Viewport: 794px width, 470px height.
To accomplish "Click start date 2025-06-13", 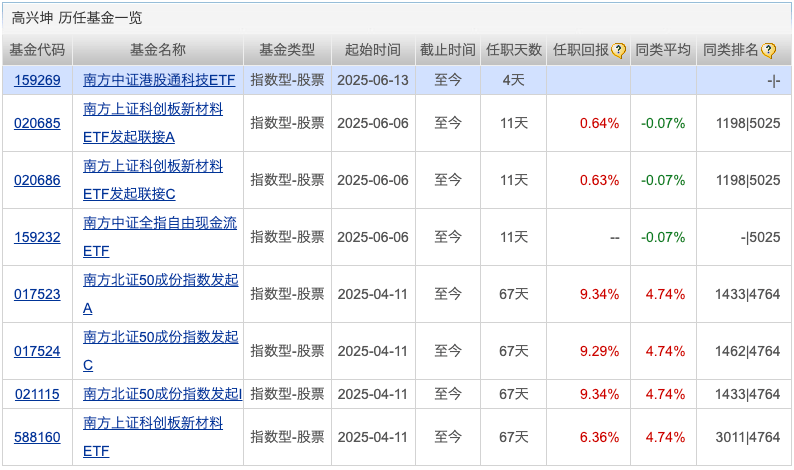I will (x=373, y=80).
